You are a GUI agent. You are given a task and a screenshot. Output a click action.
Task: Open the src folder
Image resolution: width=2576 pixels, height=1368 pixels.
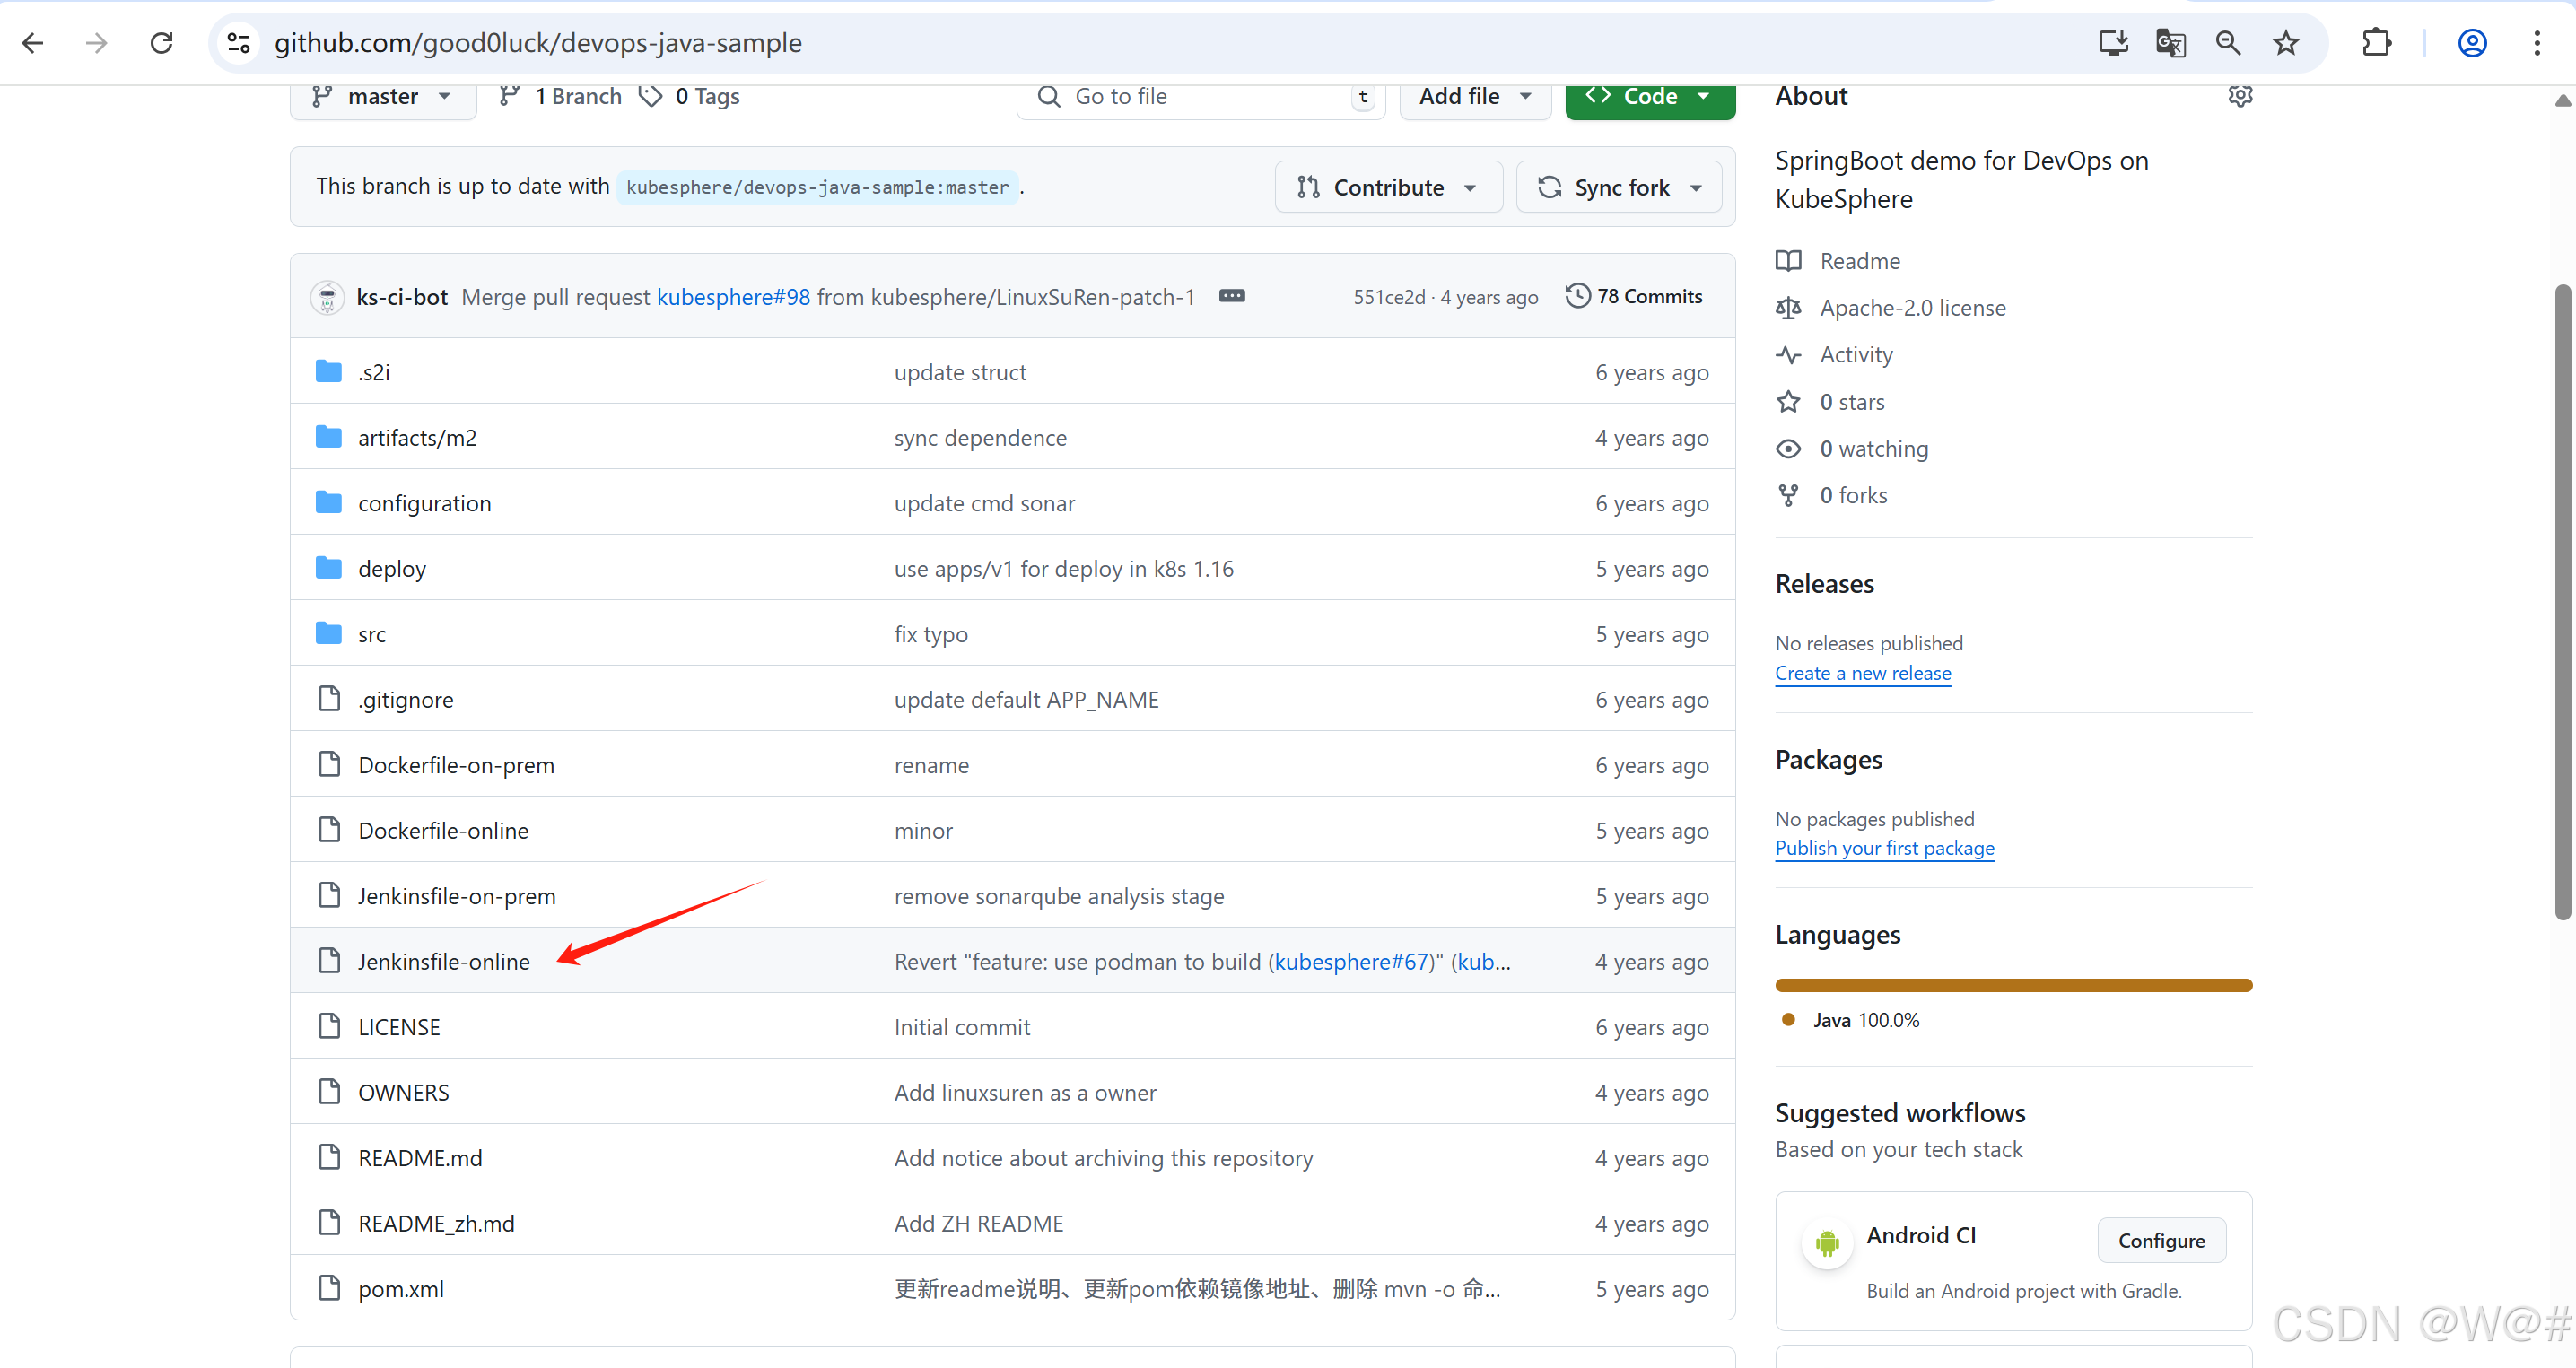point(372,634)
